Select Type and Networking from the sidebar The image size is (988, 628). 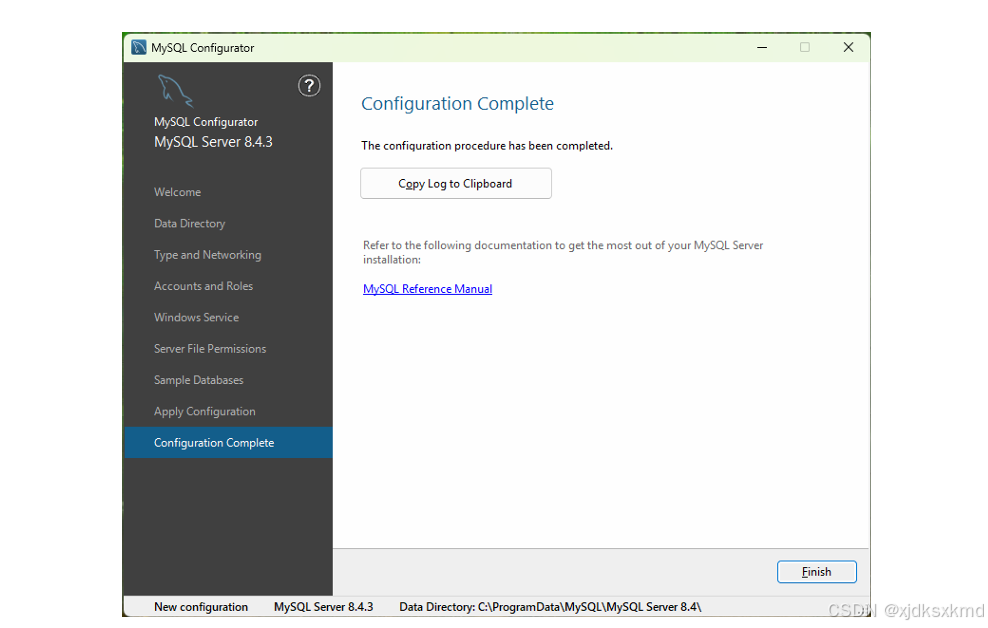point(207,254)
